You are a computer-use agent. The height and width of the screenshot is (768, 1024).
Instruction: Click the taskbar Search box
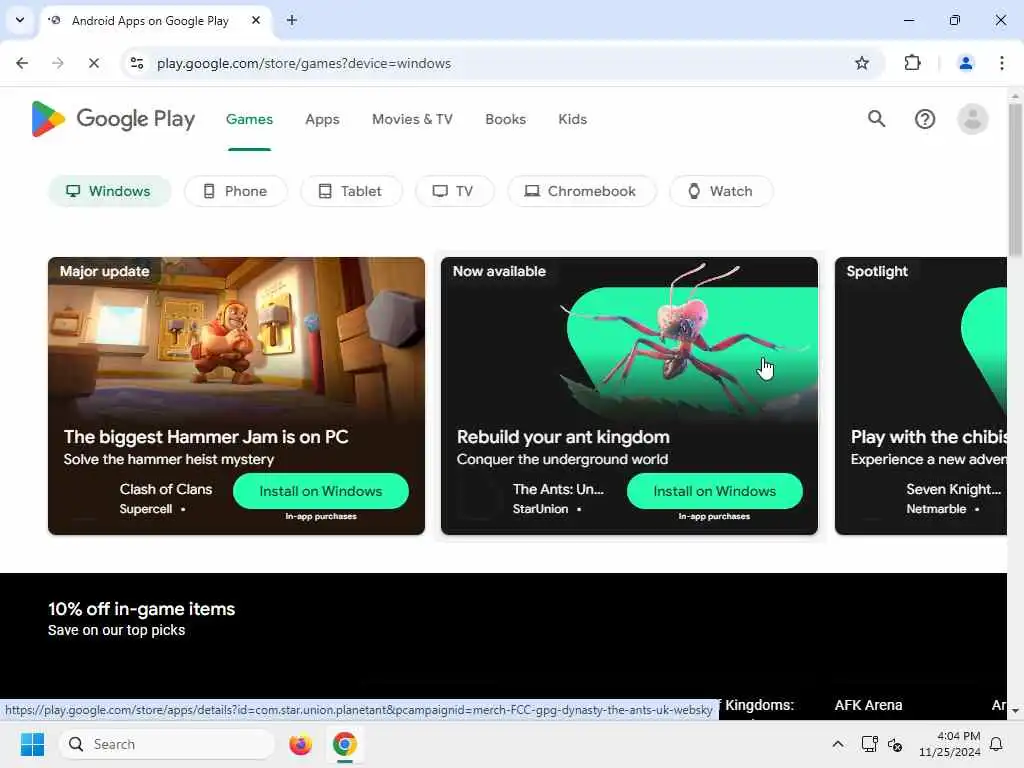[x=167, y=744]
